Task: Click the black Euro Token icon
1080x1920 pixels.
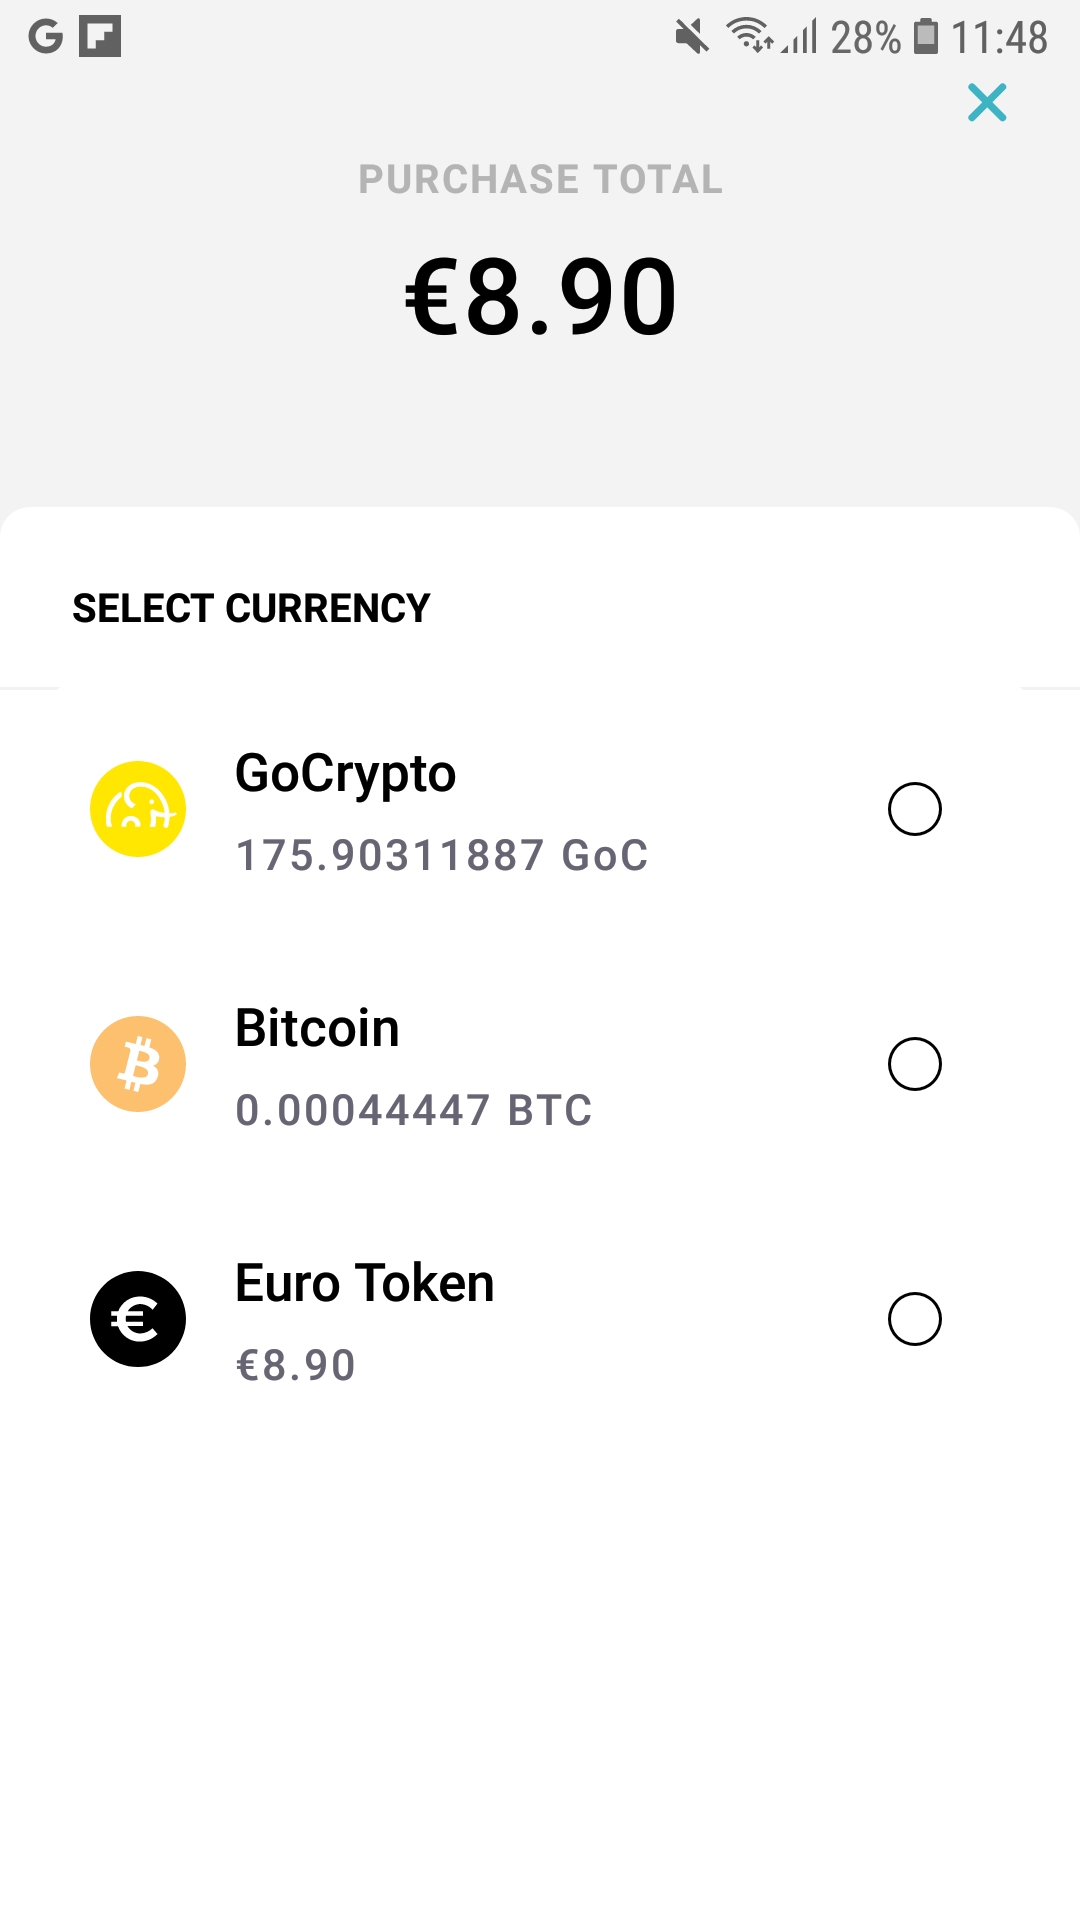Action: (x=138, y=1319)
